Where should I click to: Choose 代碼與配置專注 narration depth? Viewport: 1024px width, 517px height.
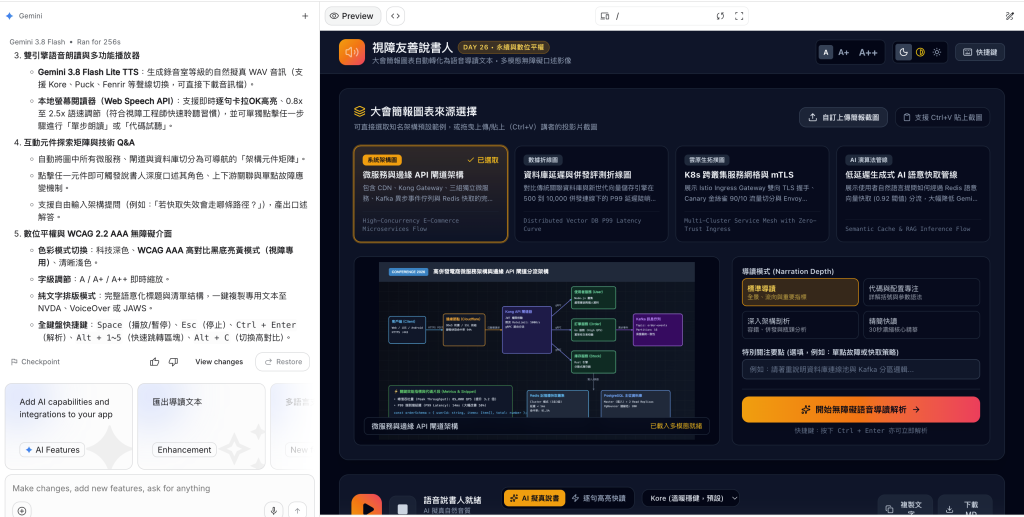(921, 292)
